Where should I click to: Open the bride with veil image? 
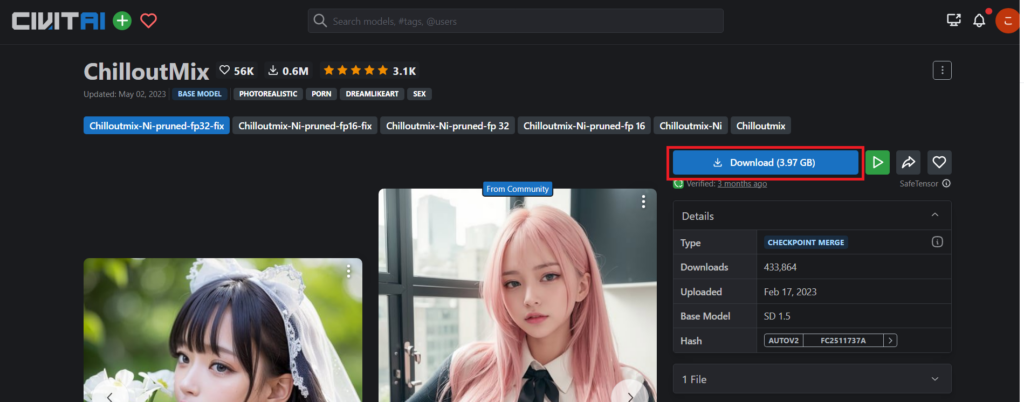[223, 330]
